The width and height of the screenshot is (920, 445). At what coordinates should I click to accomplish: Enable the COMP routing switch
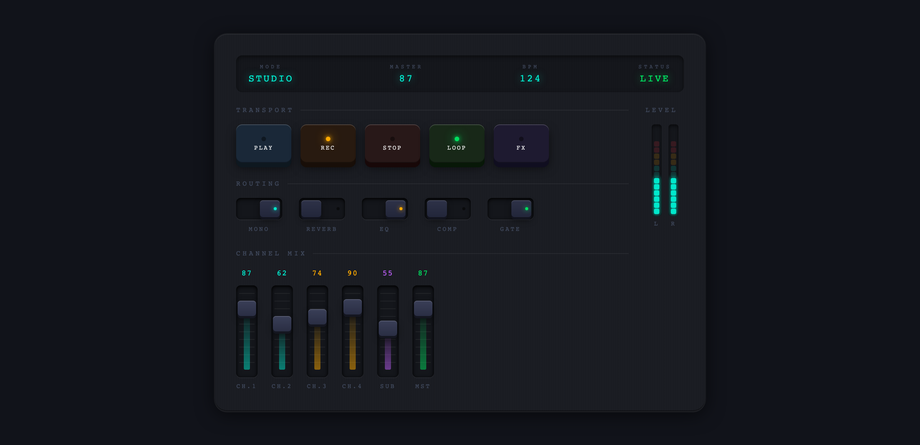(447, 208)
